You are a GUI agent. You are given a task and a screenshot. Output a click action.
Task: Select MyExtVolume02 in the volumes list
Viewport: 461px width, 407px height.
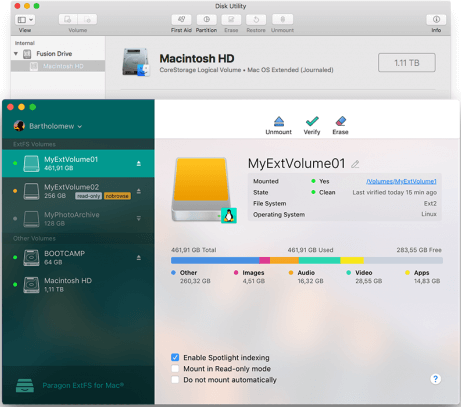click(x=78, y=191)
